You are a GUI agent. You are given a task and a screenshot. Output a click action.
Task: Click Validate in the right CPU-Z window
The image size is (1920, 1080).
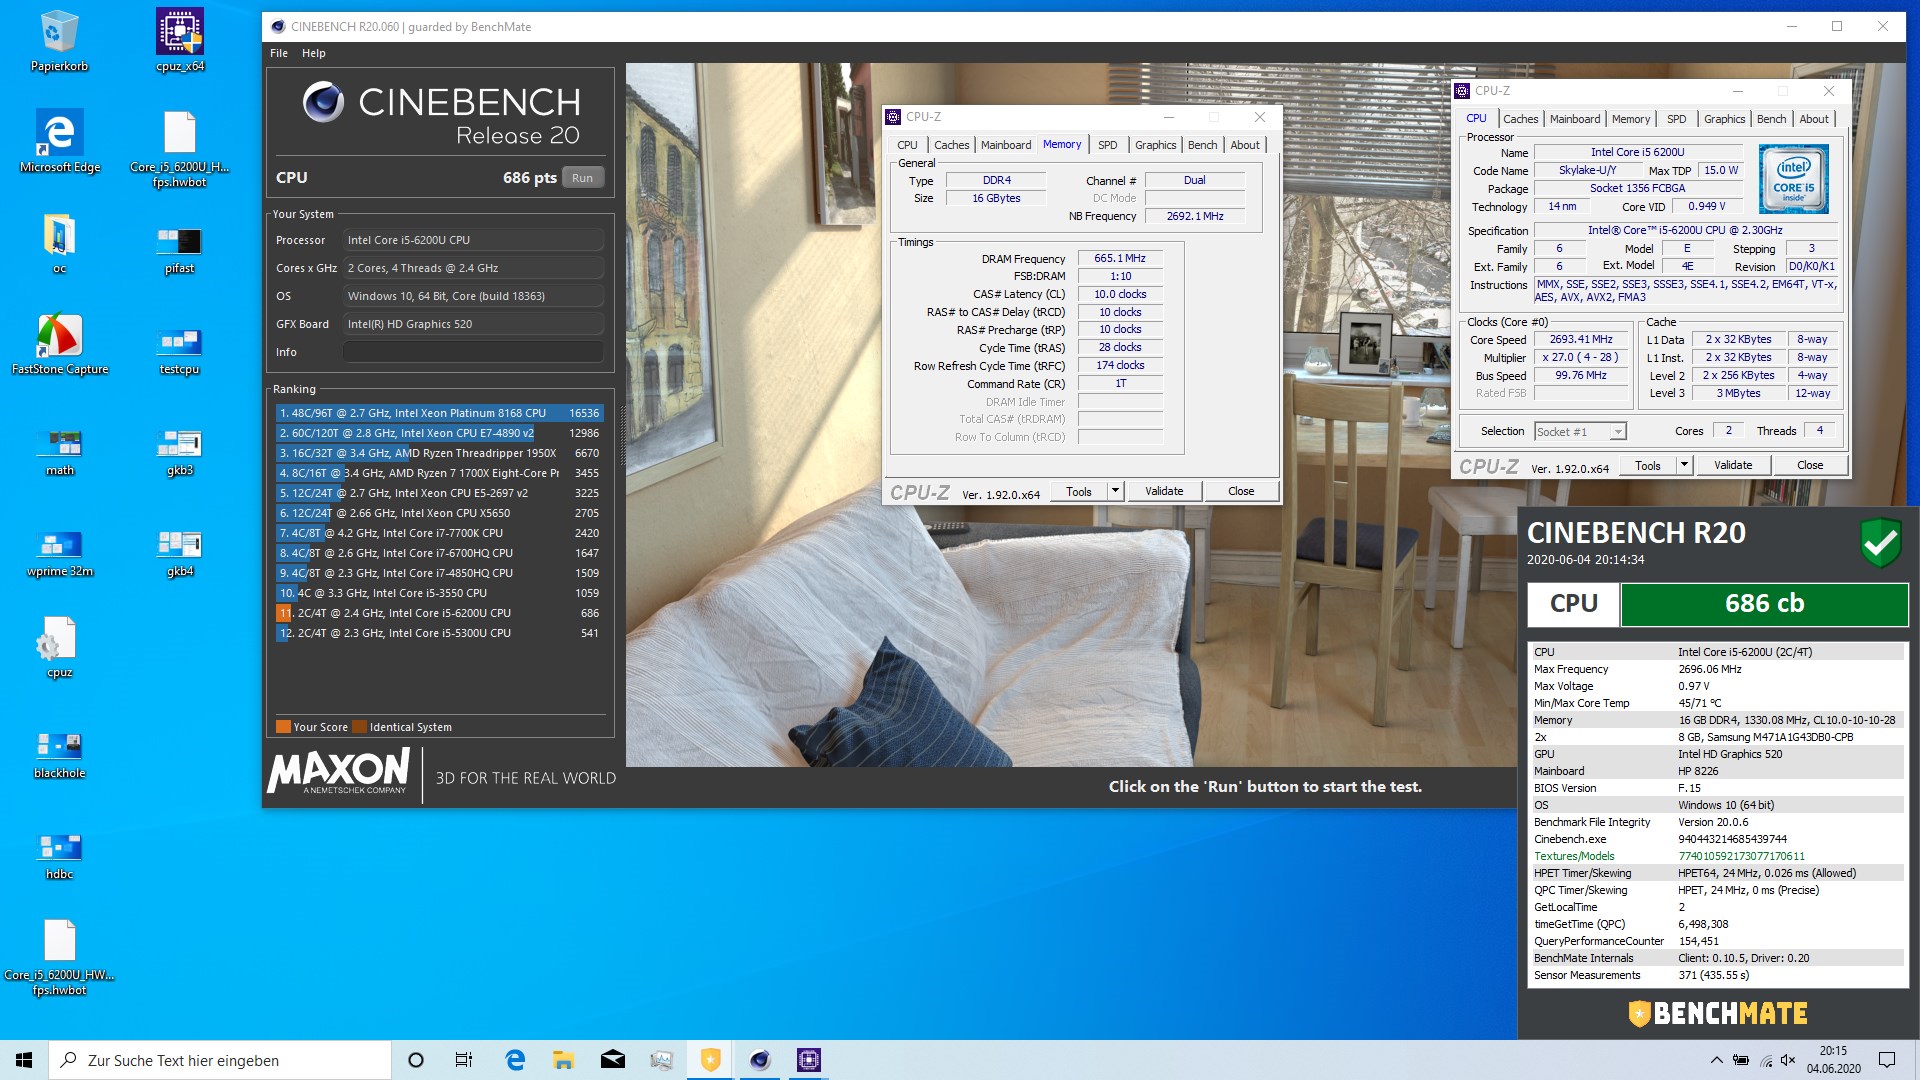(1733, 465)
